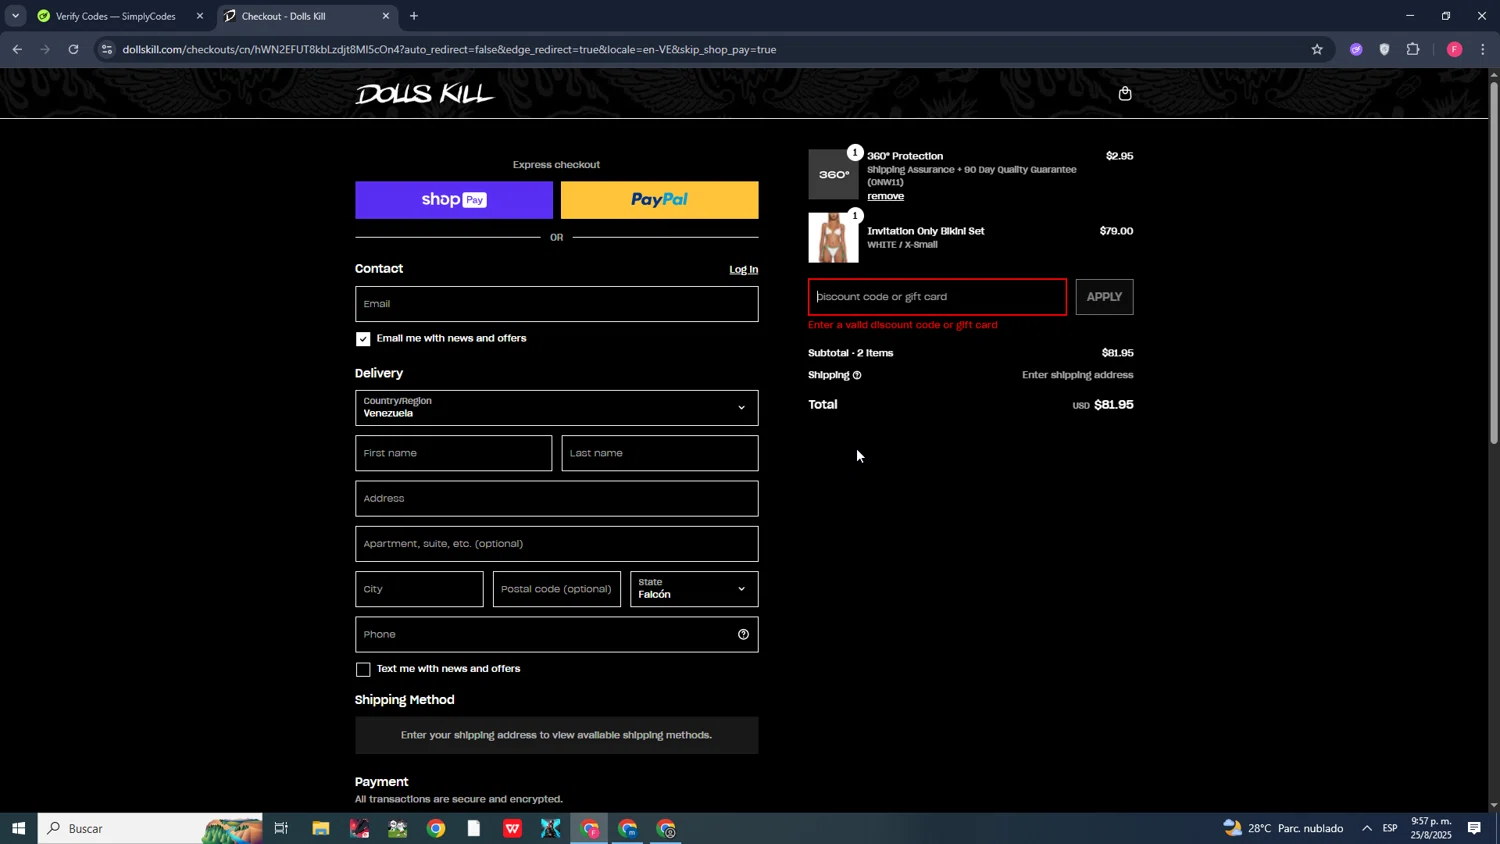Open the browser extensions puzzle icon

(x=1413, y=49)
